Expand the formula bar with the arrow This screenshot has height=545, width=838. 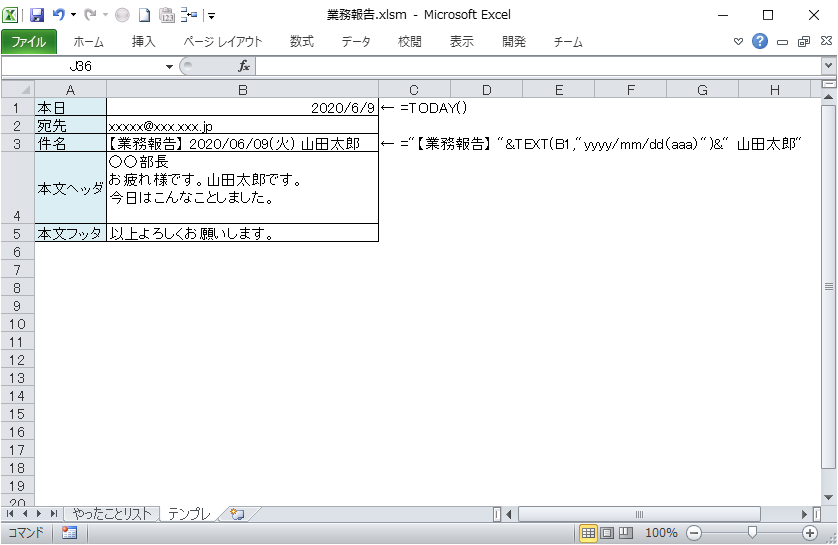coord(828,66)
